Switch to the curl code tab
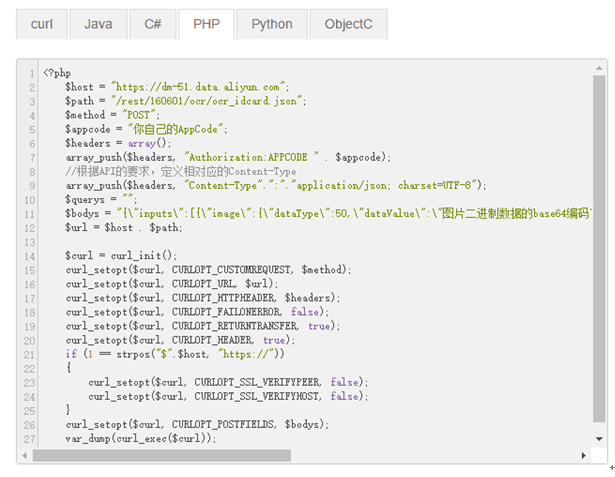Viewport: 615px width, 477px height. [42, 24]
